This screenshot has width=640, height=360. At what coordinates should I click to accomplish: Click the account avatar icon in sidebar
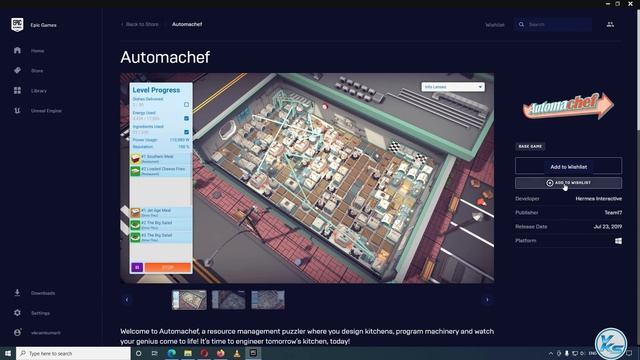[17, 333]
